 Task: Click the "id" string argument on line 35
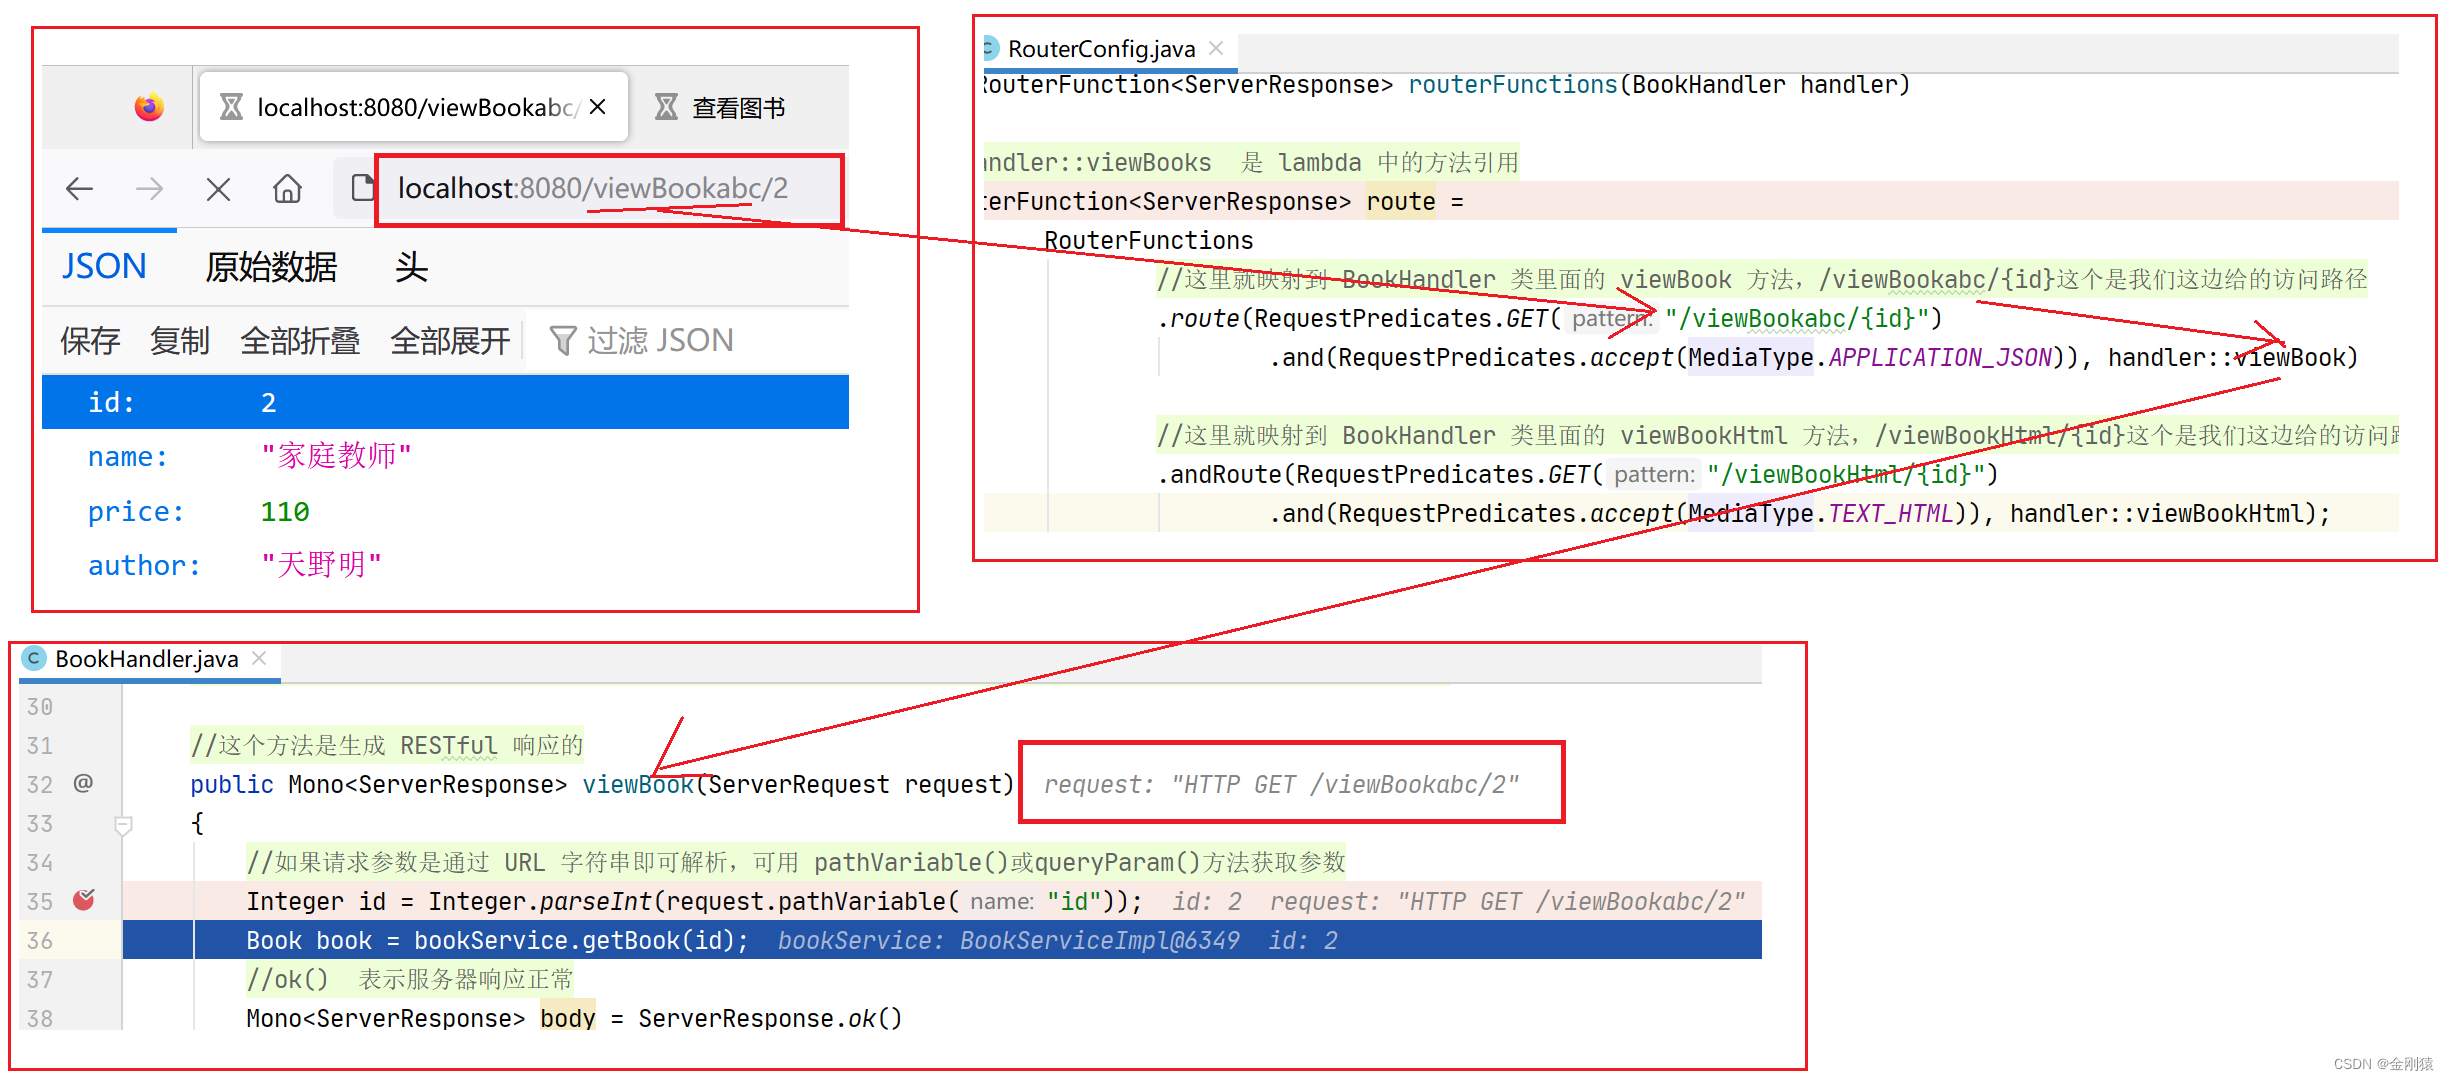coord(1074,901)
